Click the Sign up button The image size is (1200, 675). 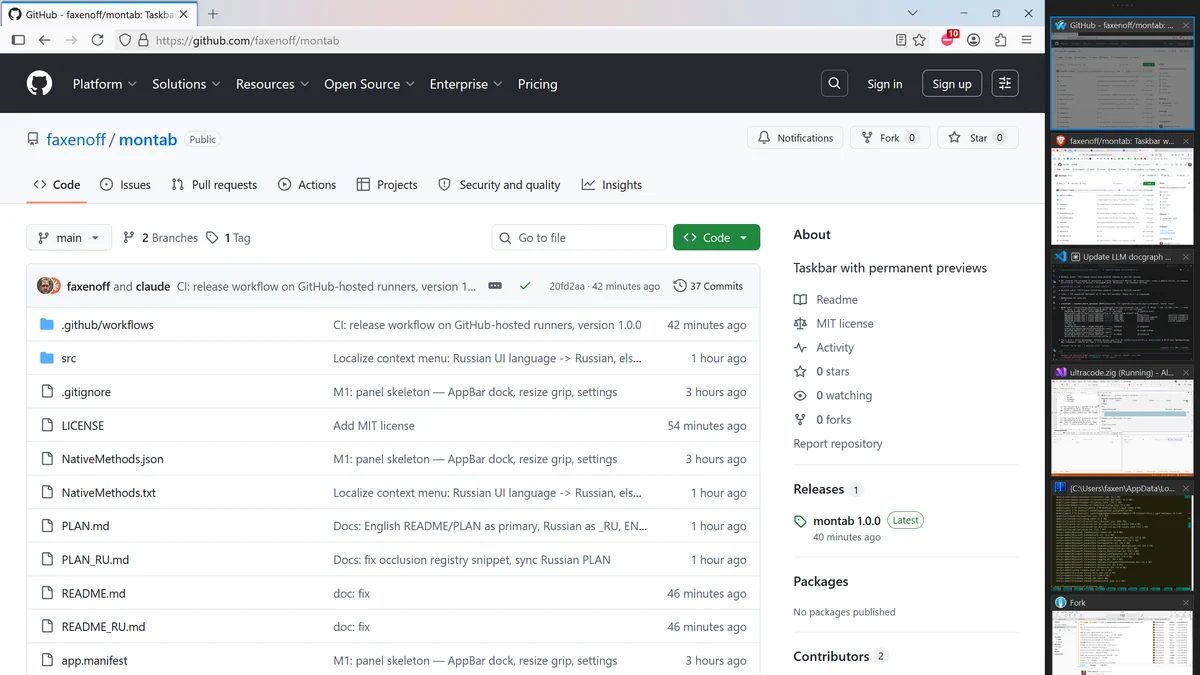(x=952, y=84)
